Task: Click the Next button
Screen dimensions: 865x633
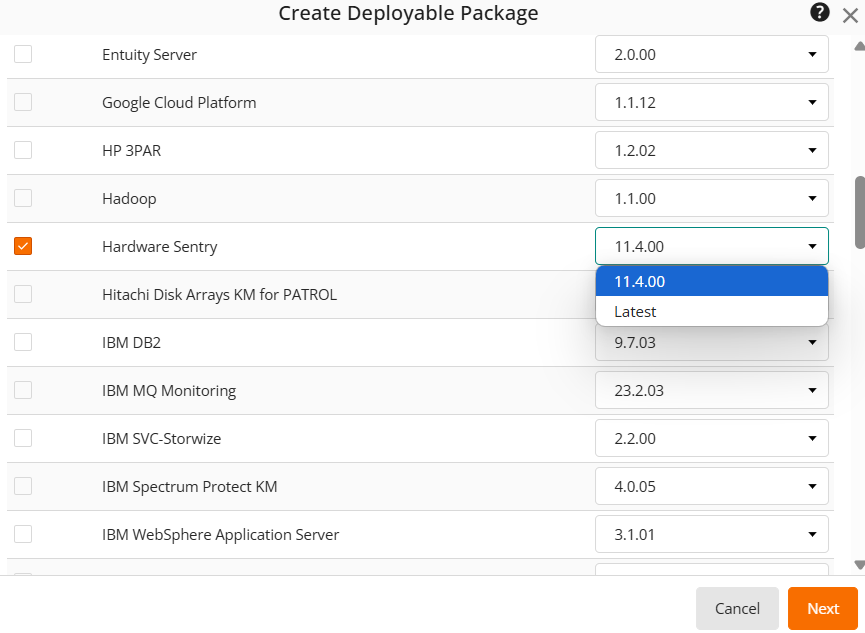Action: [x=822, y=608]
